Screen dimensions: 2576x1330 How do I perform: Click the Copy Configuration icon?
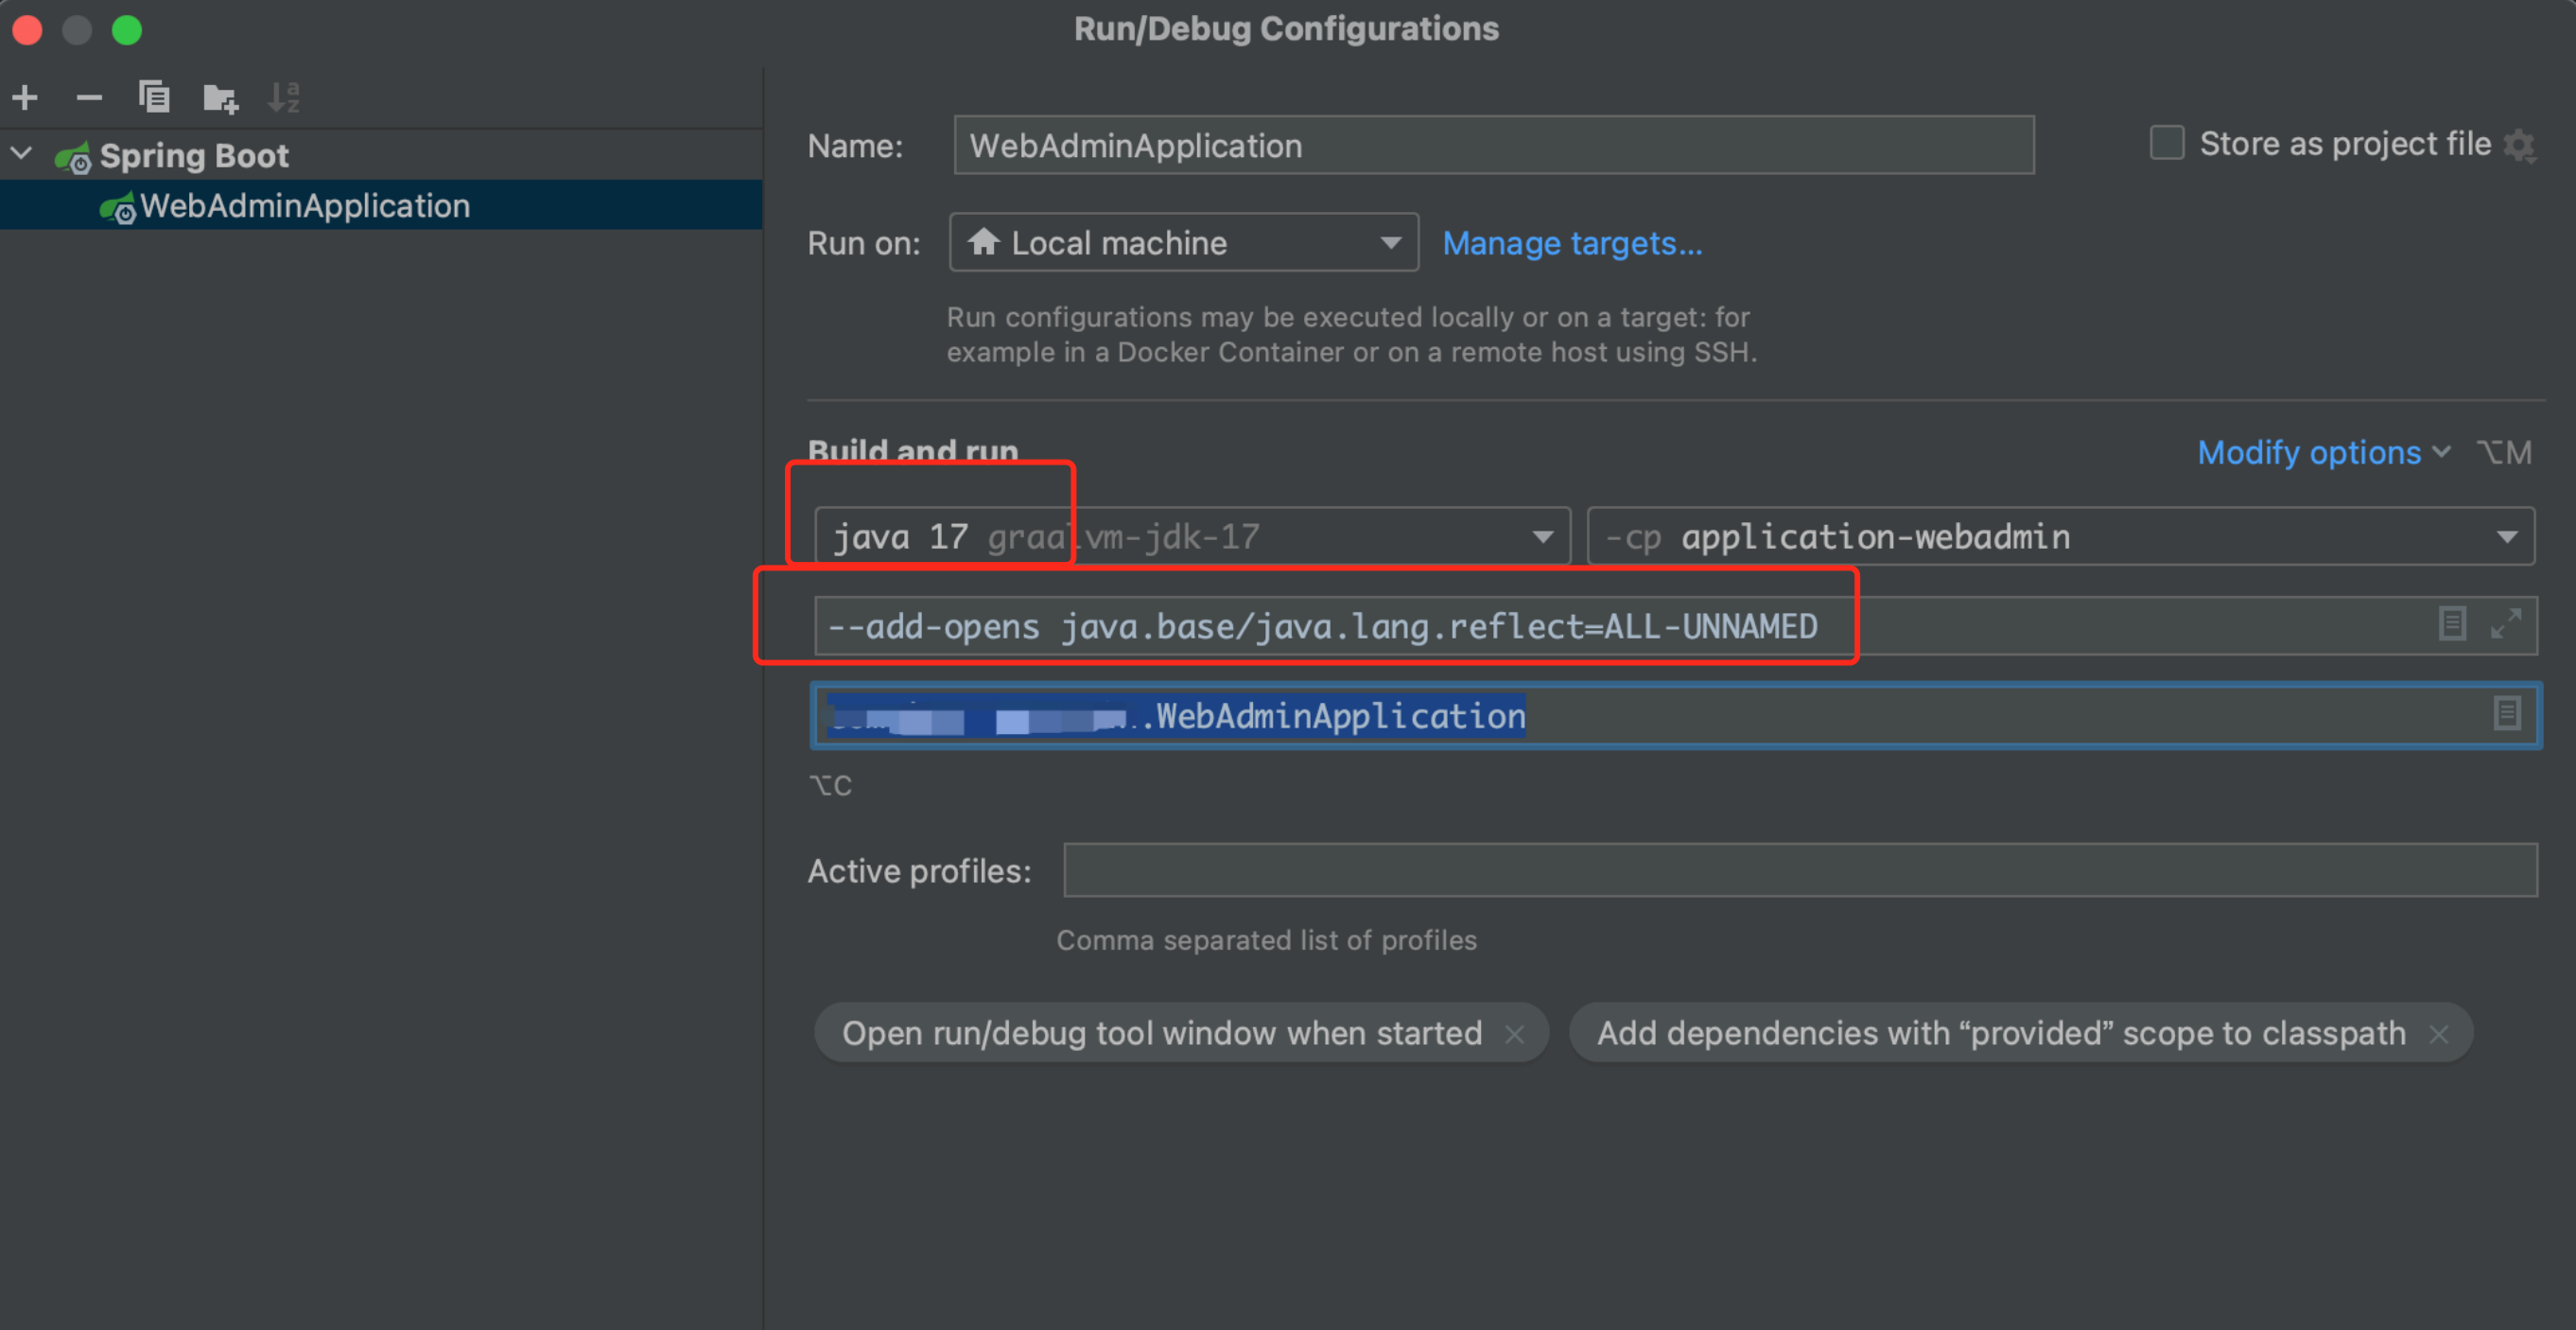click(x=154, y=96)
